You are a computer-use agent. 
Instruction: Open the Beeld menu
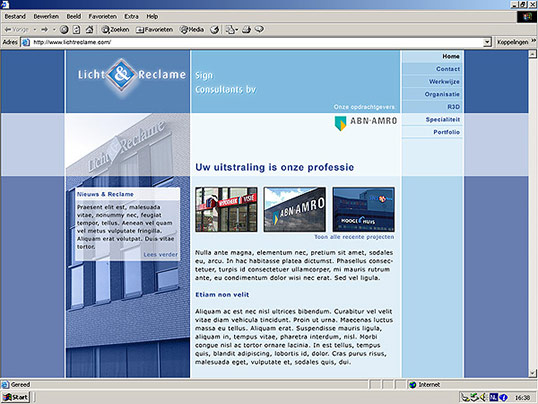tap(73, 16)
